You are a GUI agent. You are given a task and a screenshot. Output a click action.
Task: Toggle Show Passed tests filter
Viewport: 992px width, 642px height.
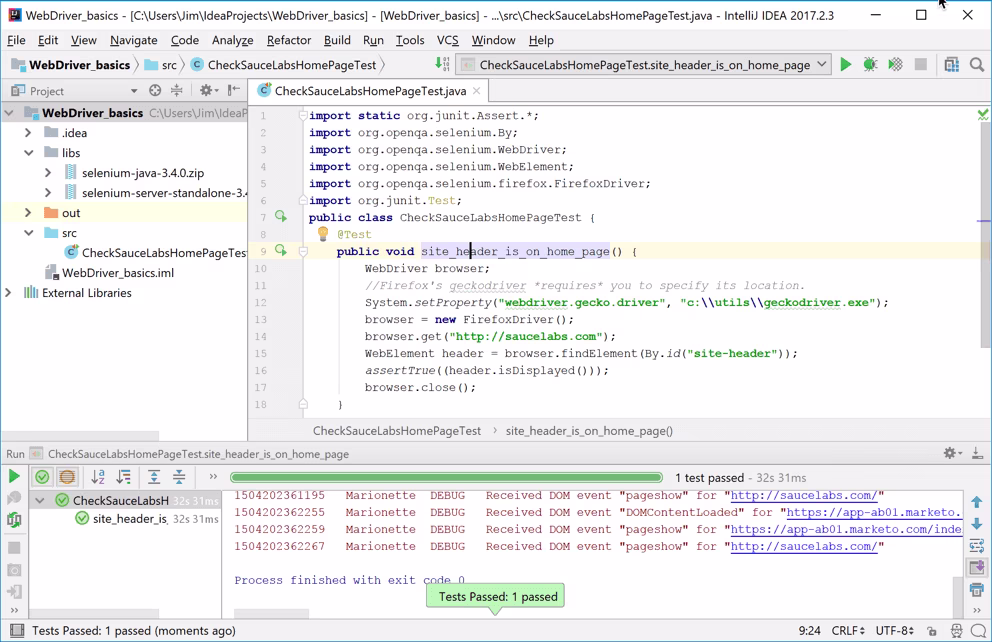click(x=42, y=477)
